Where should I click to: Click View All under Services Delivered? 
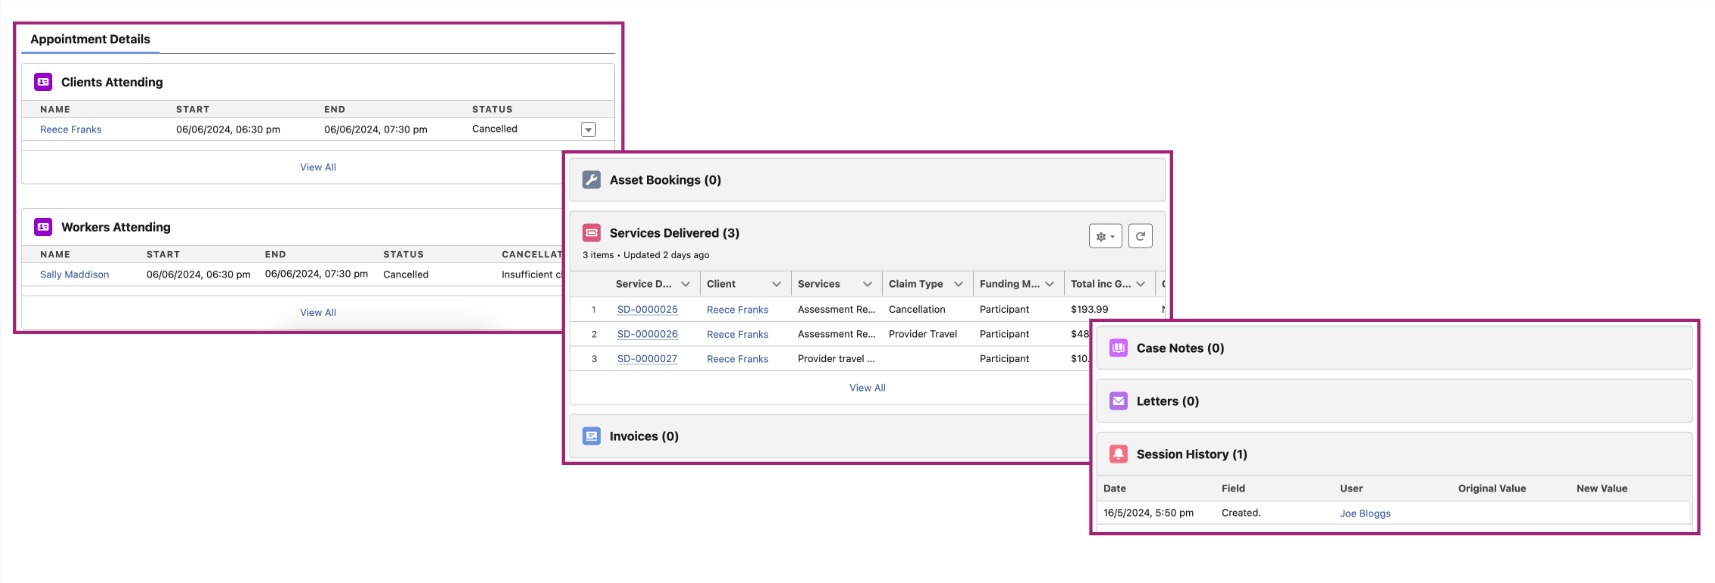867,388
